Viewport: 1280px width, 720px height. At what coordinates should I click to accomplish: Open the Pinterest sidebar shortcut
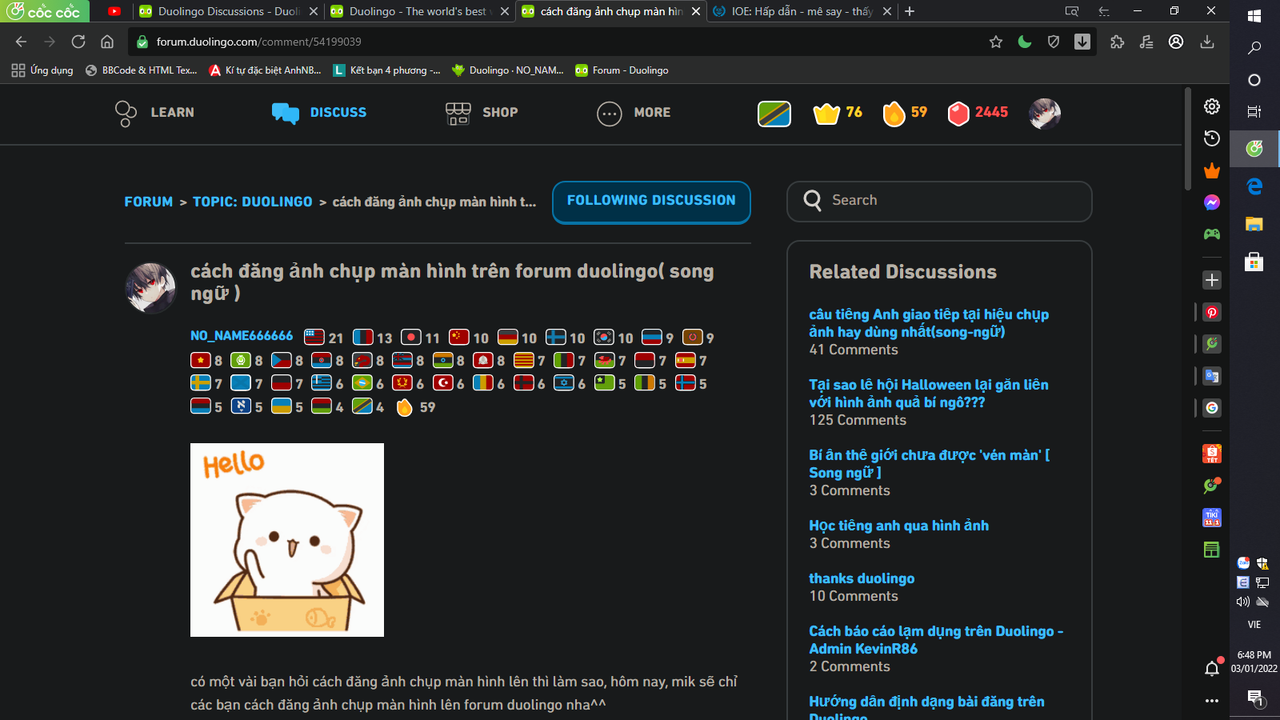coord(1212,312)
